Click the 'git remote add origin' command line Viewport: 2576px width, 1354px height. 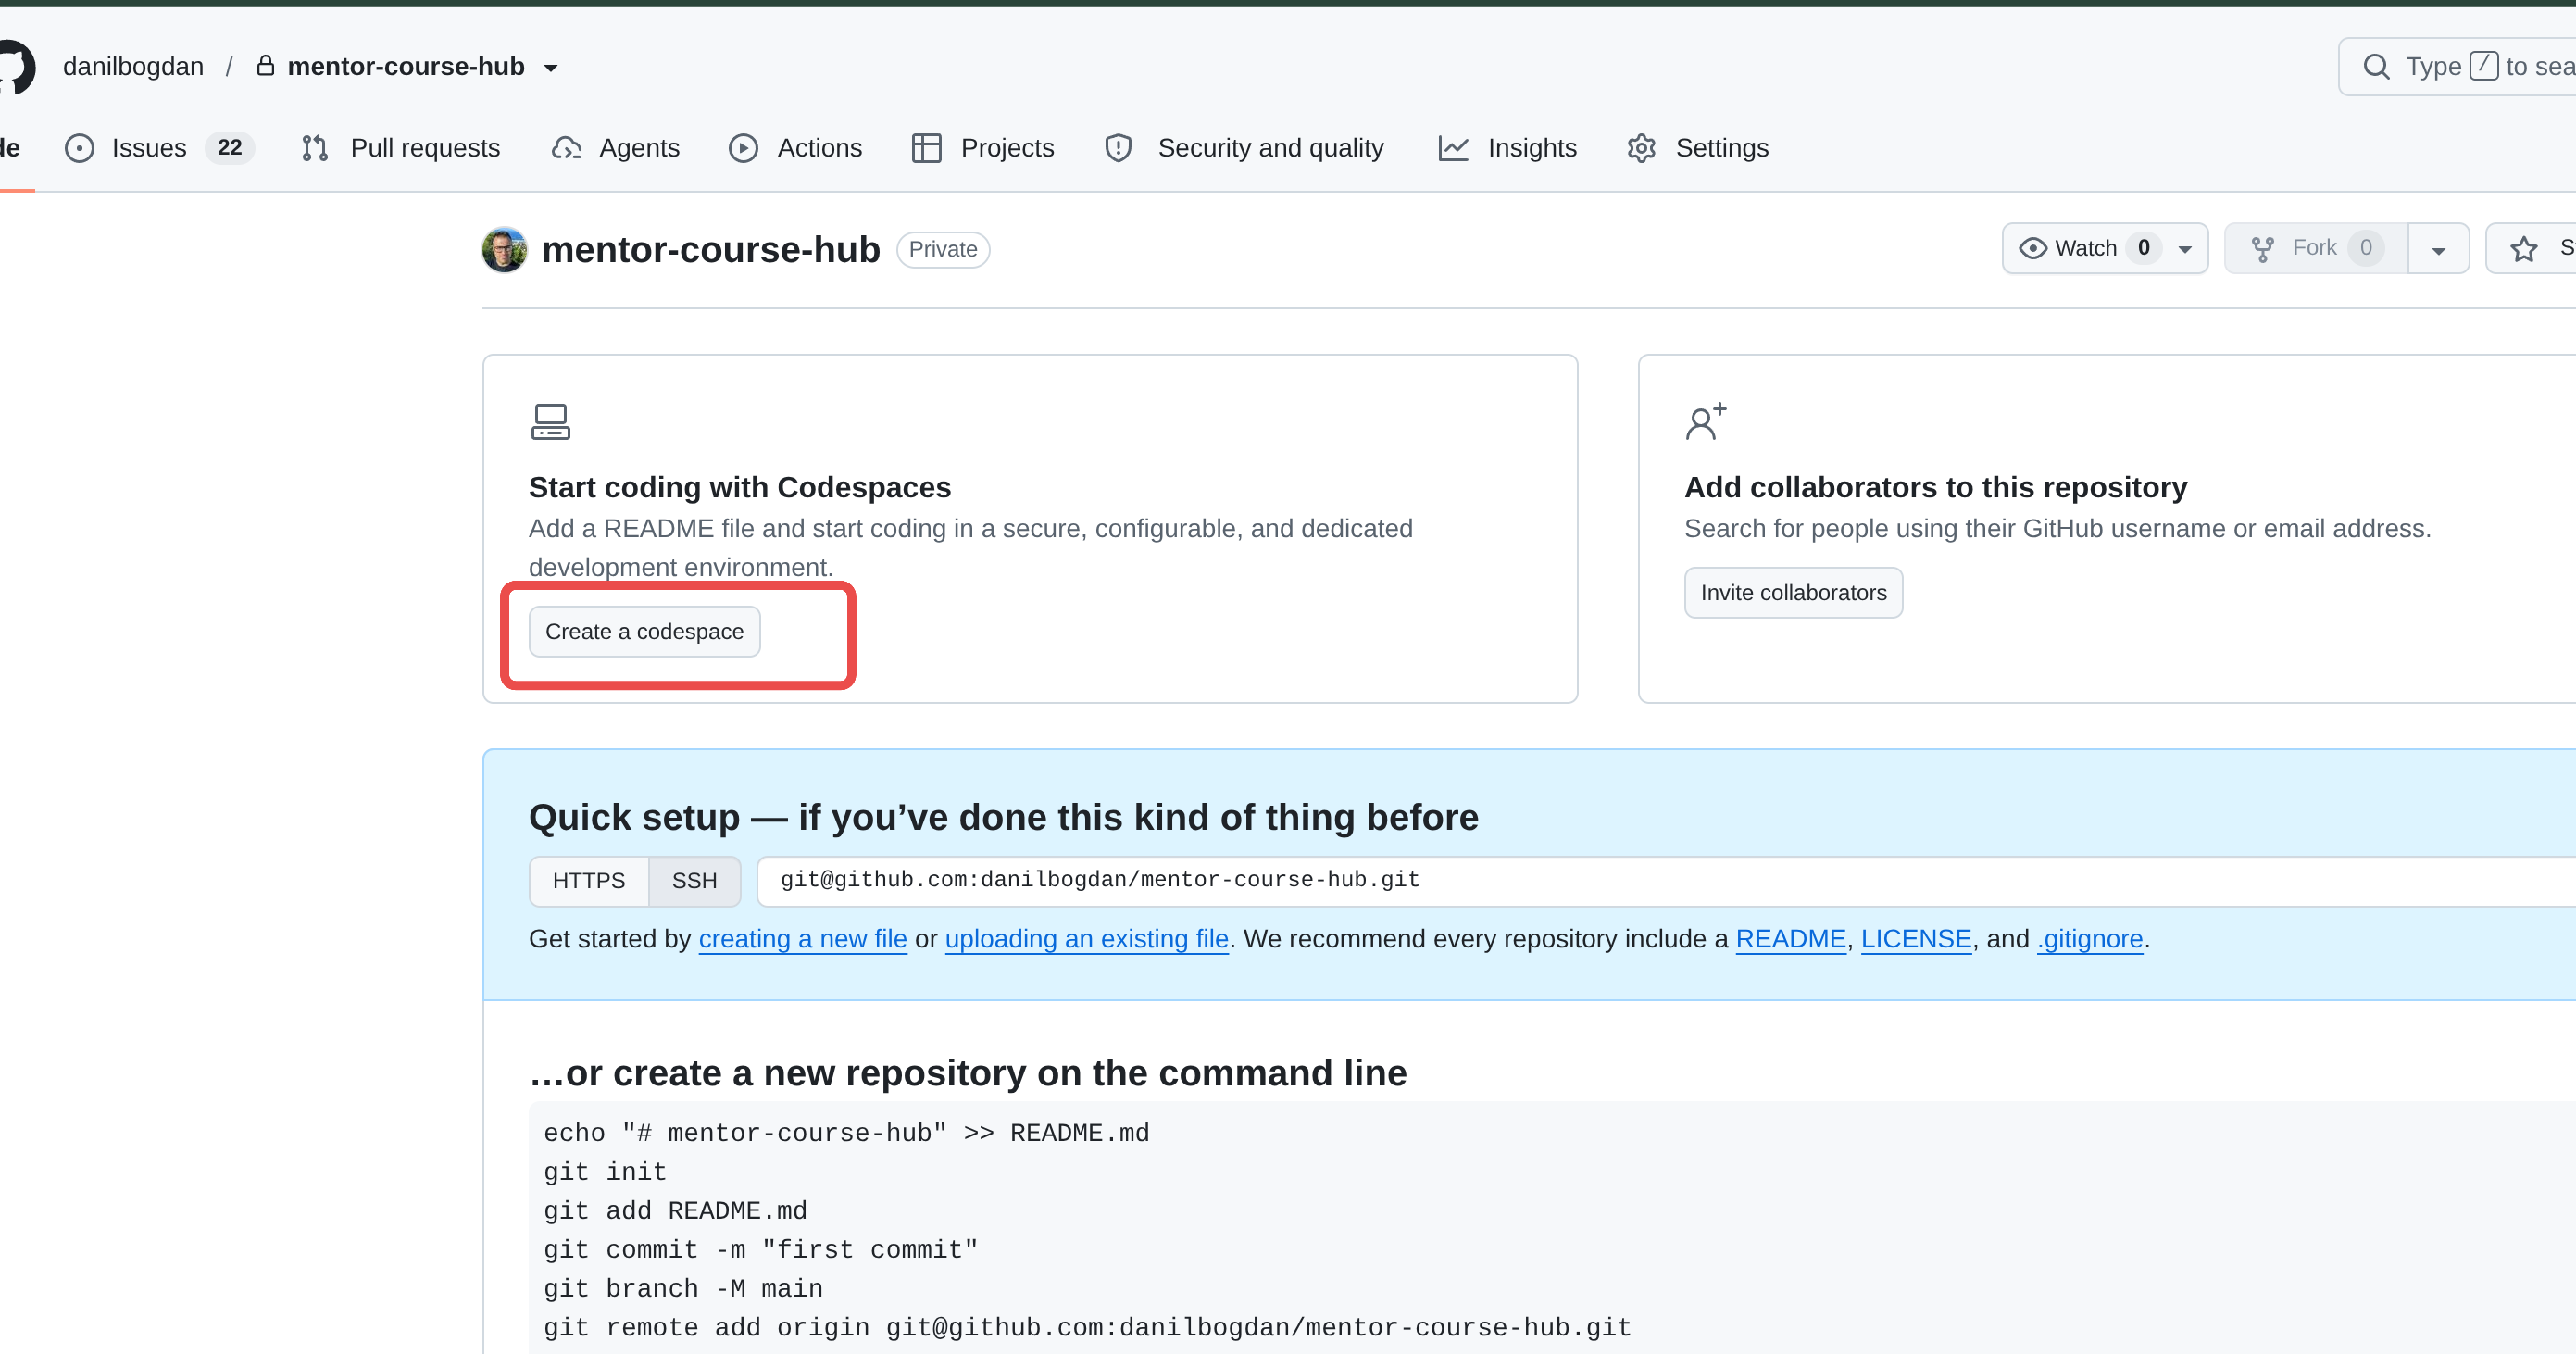(1087, 1328)
